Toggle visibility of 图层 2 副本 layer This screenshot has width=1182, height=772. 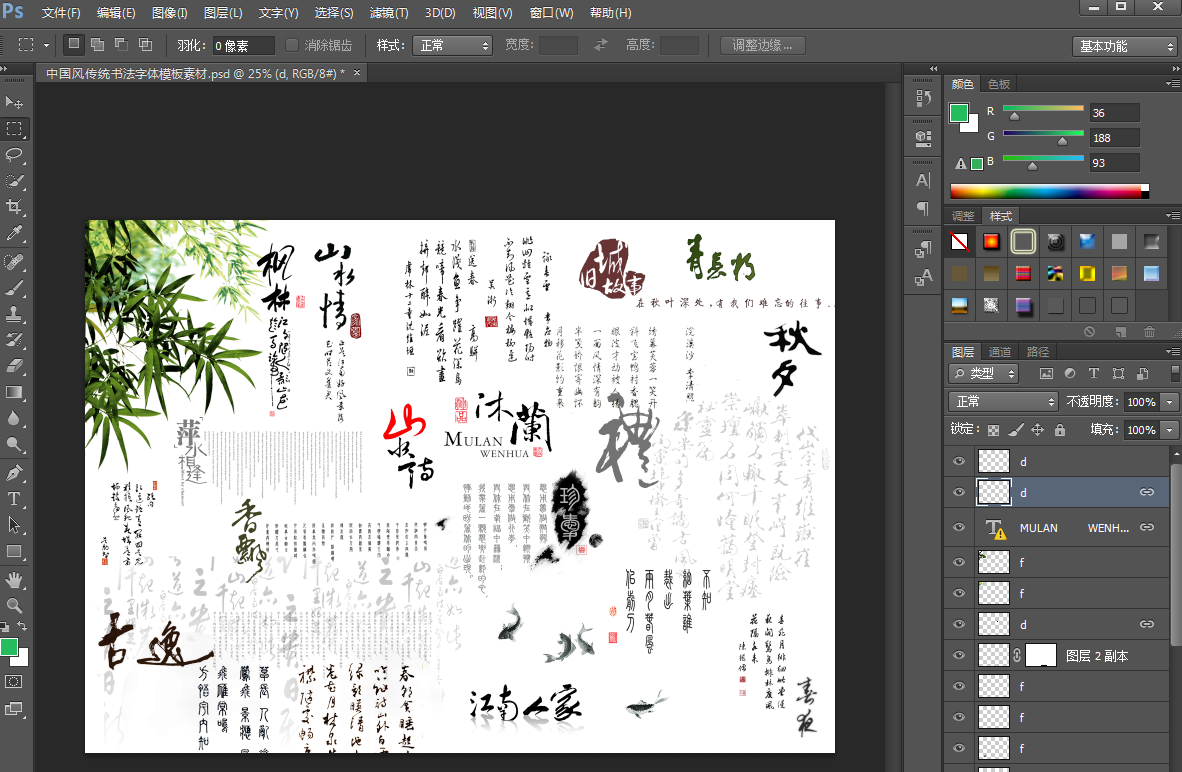960,656
